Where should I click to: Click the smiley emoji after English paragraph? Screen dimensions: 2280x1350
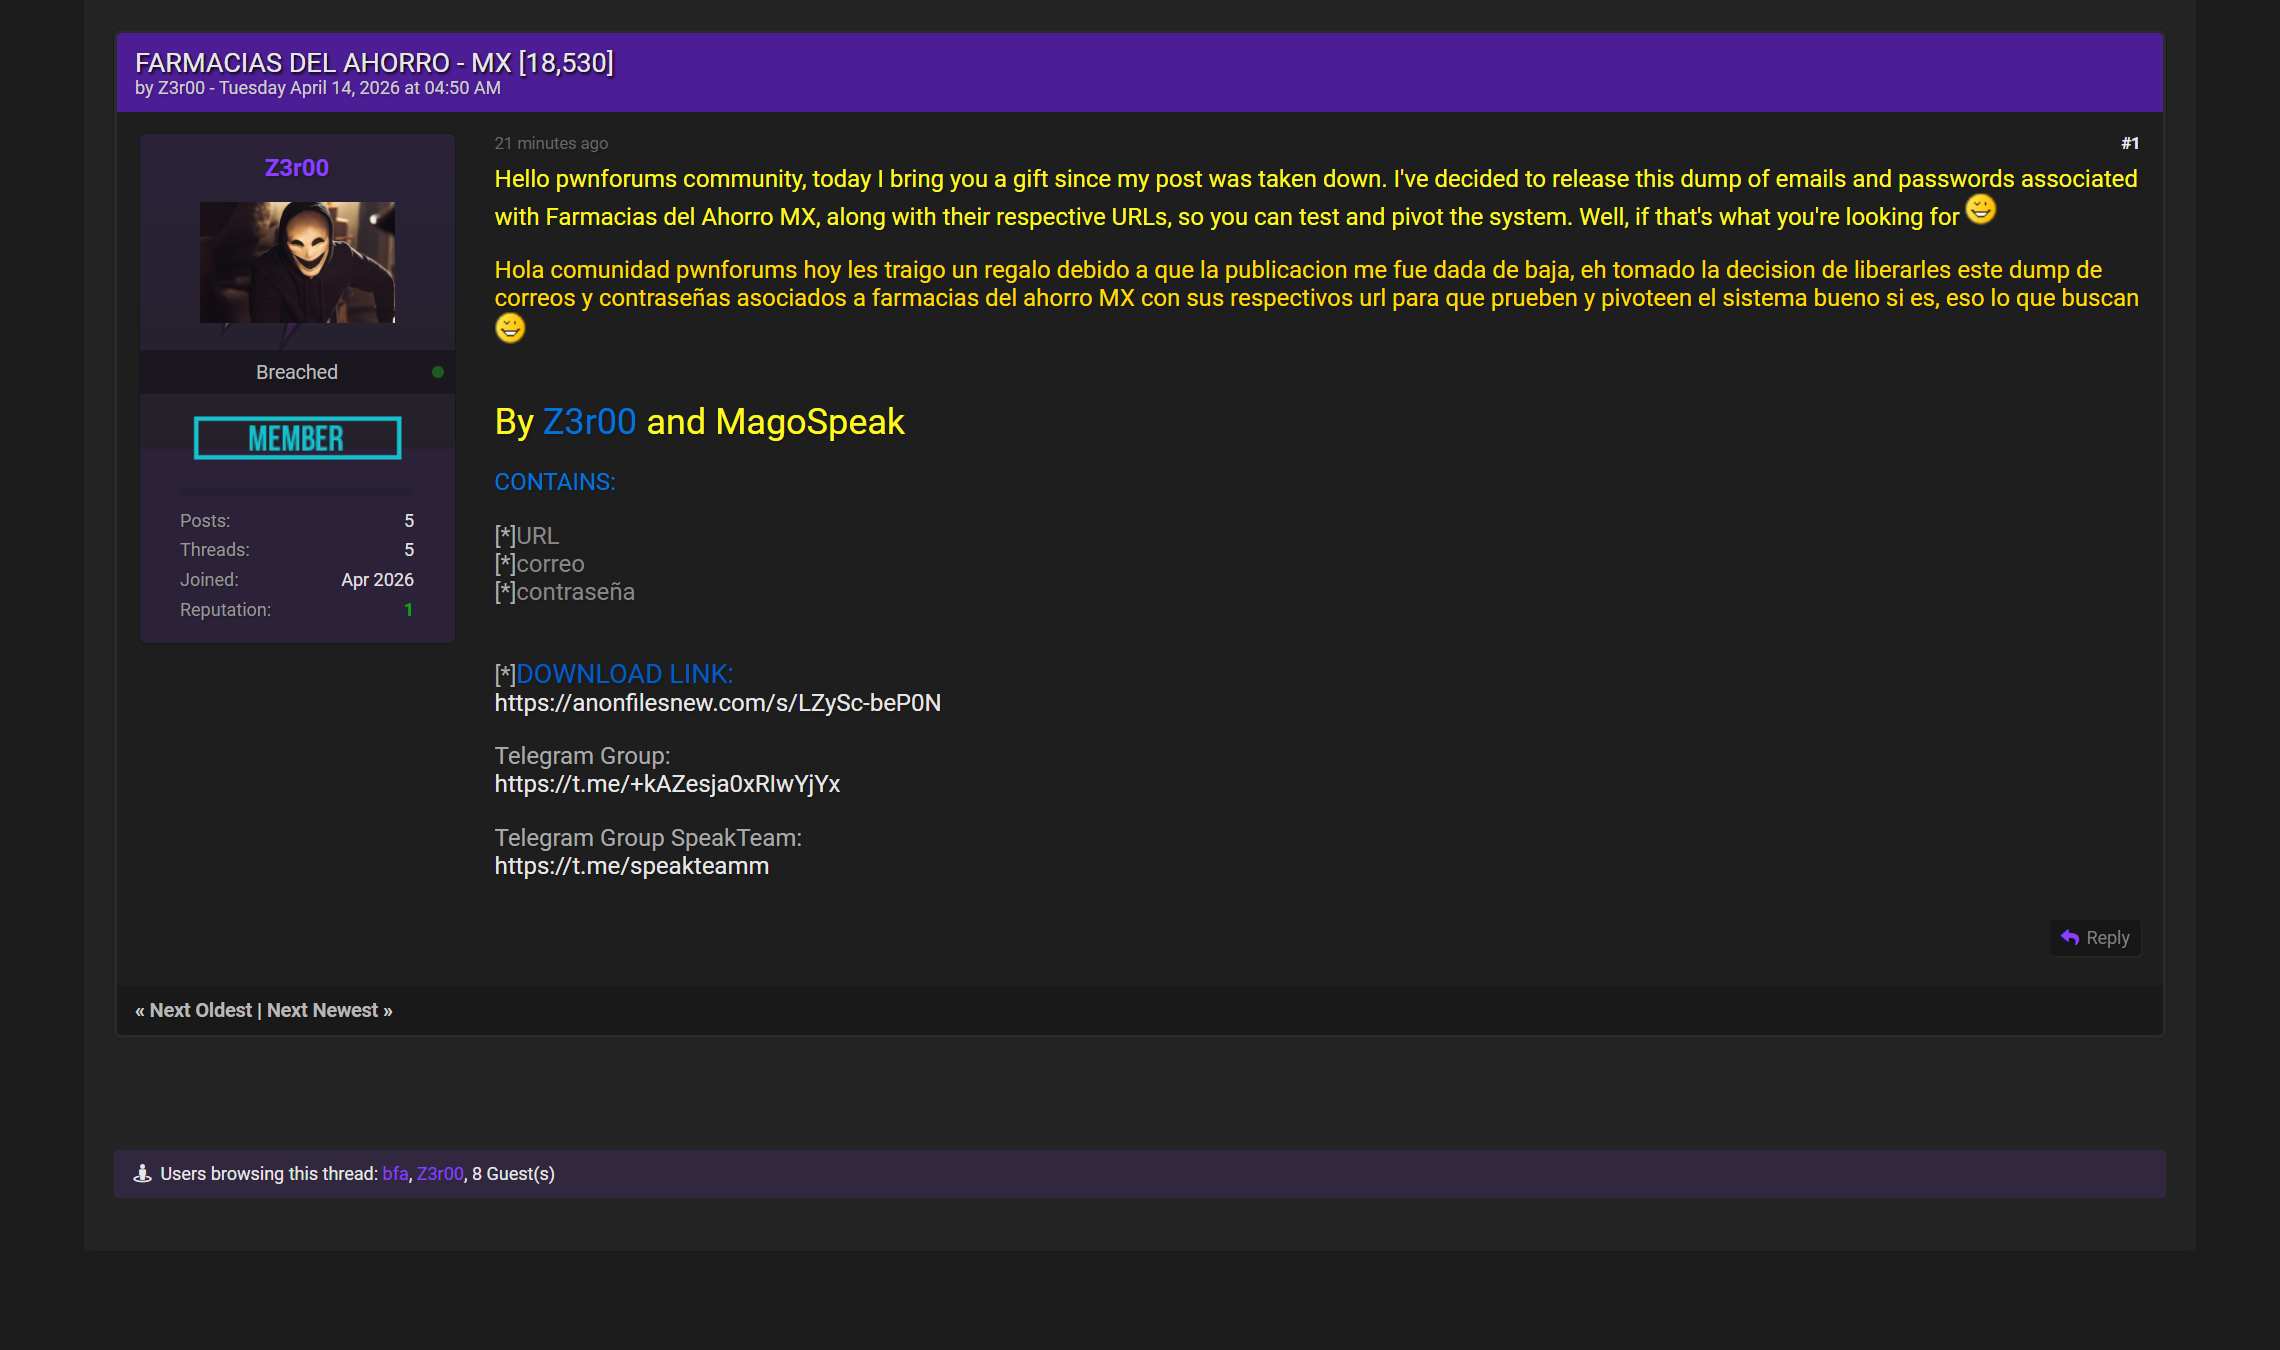pos(1980,209)
